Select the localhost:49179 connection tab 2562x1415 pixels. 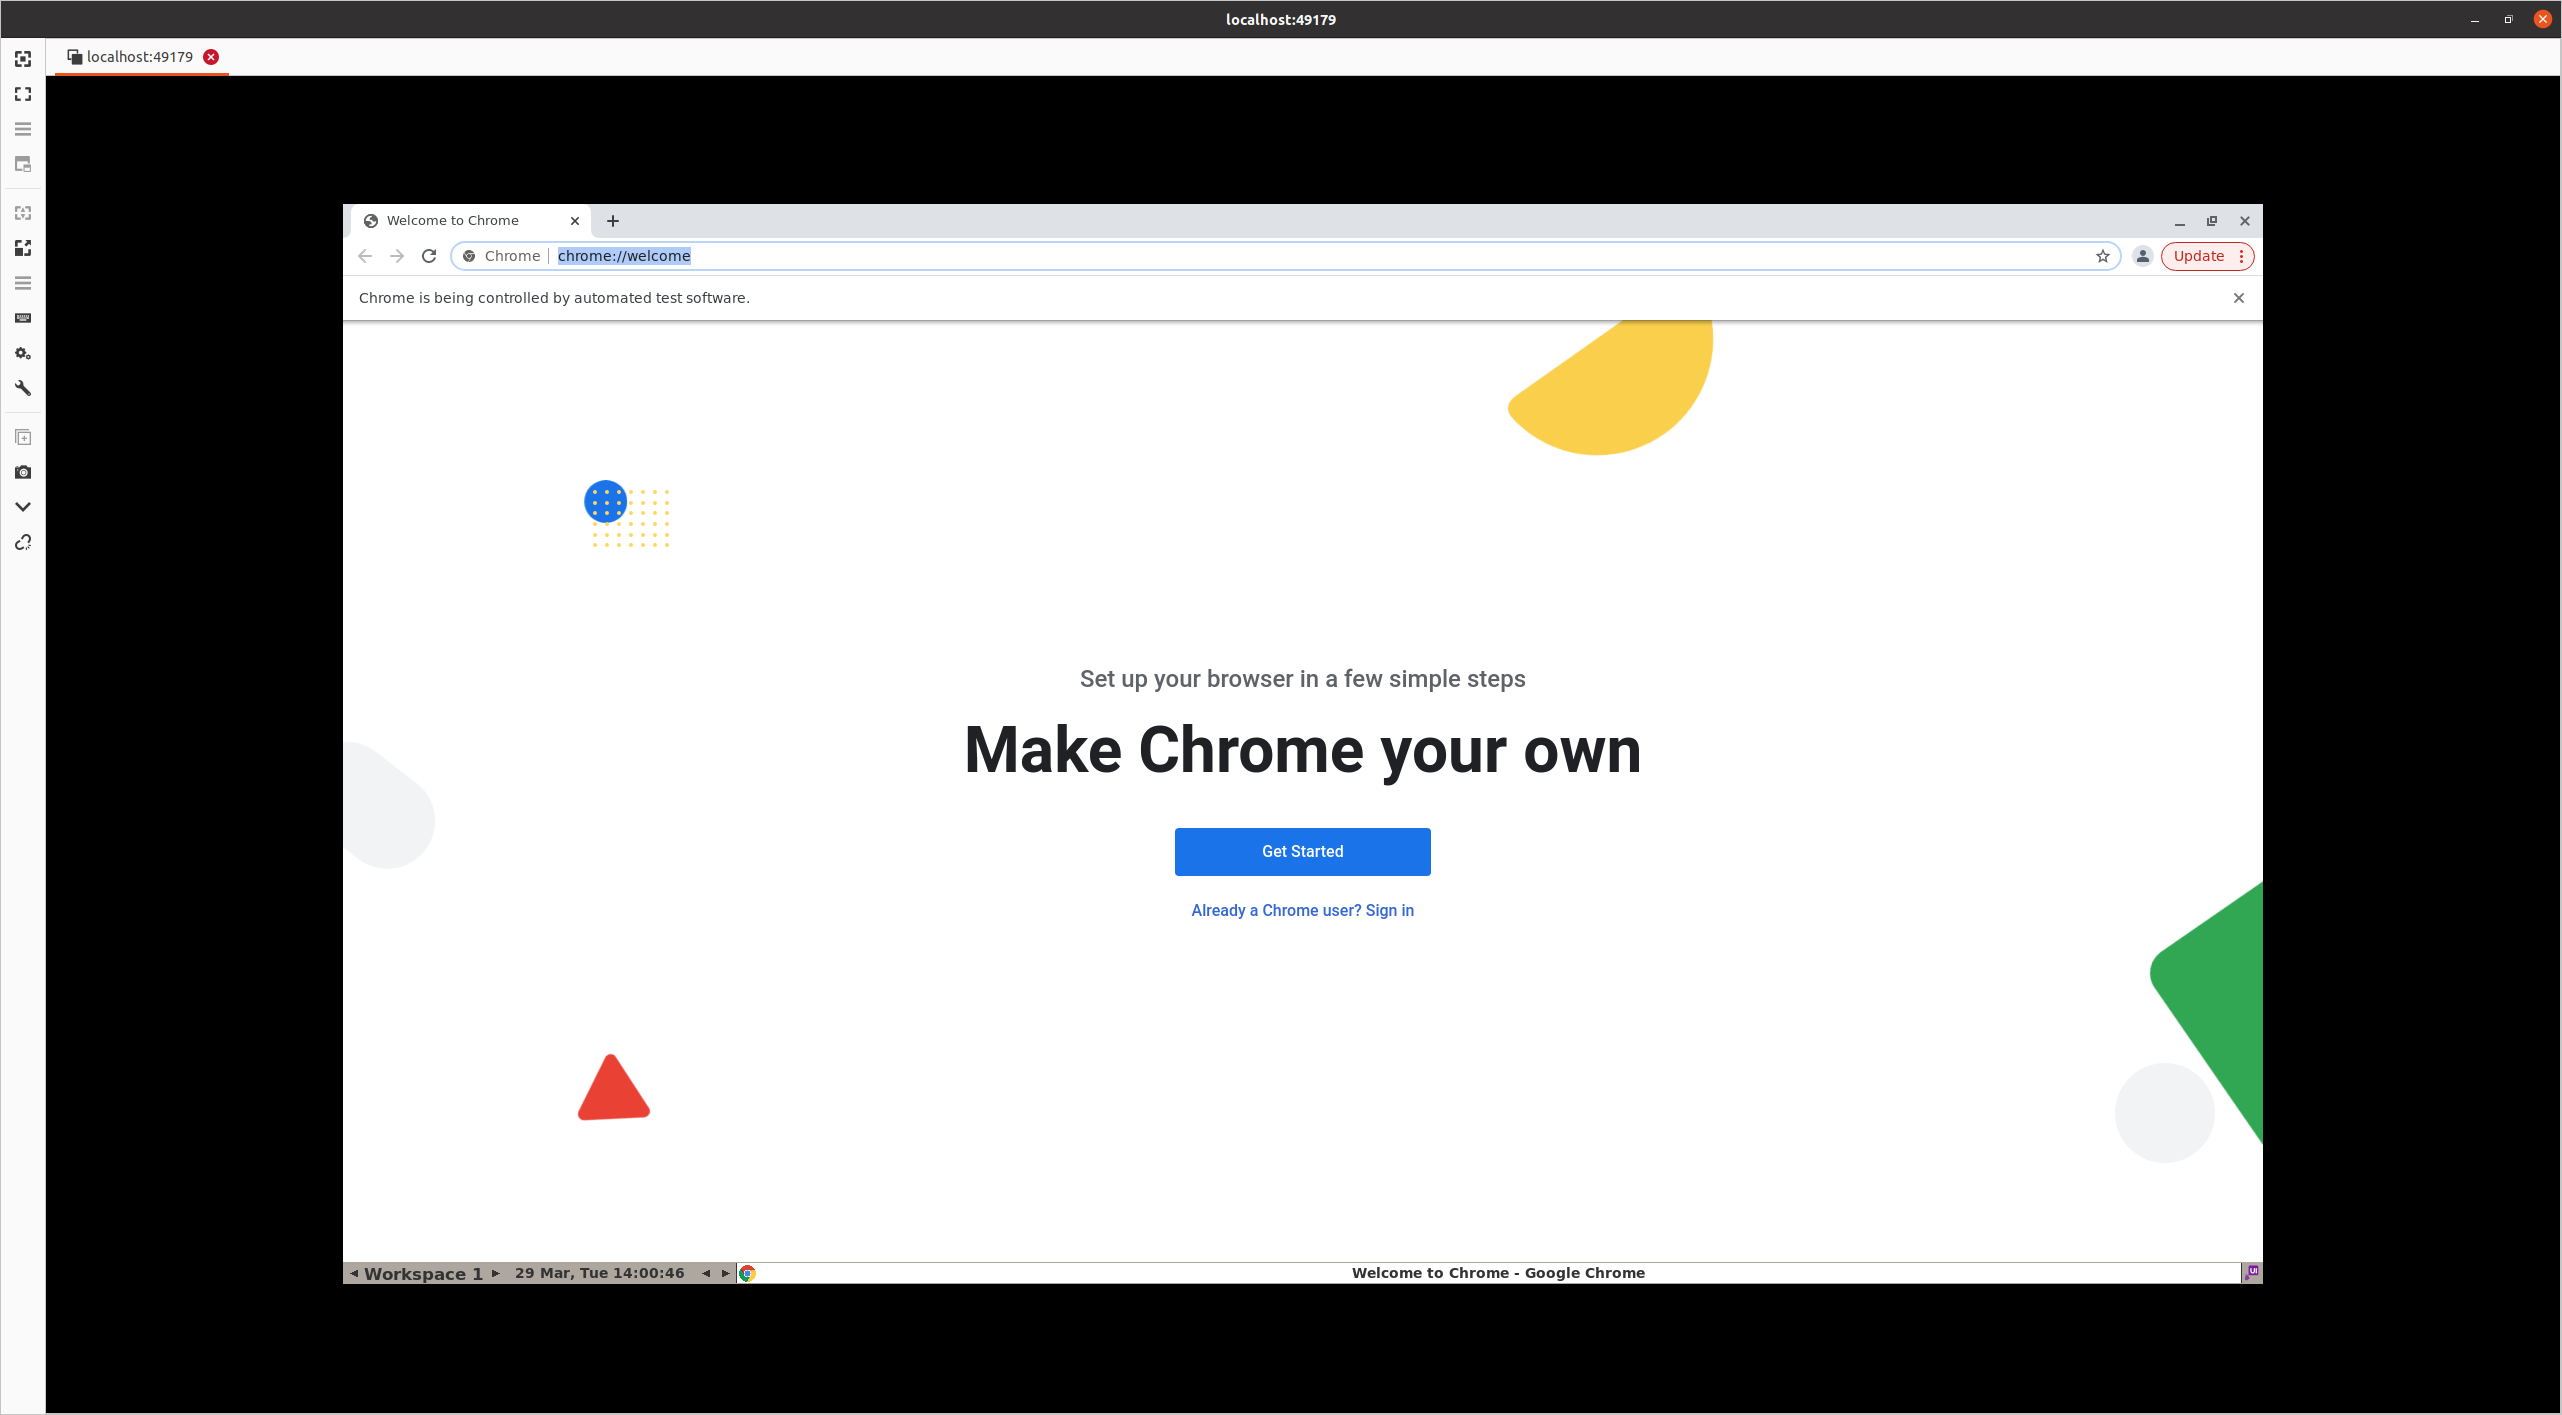(x=140, y=57)
